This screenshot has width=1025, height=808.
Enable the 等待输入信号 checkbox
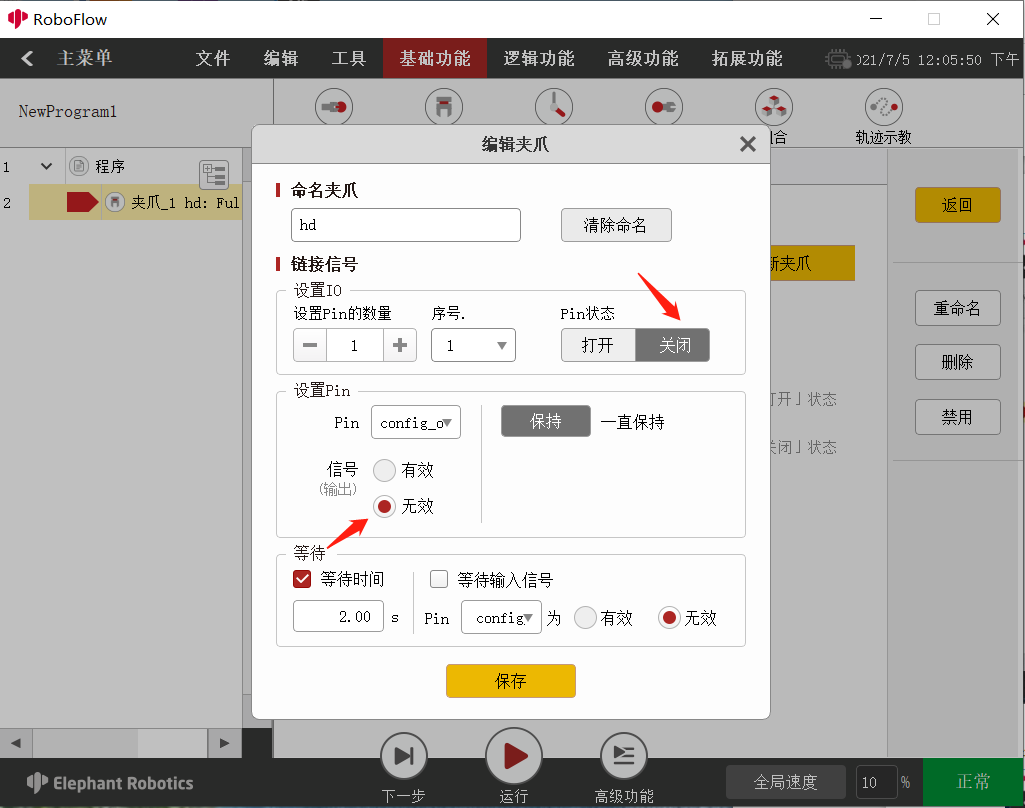[x=439, y=579]
